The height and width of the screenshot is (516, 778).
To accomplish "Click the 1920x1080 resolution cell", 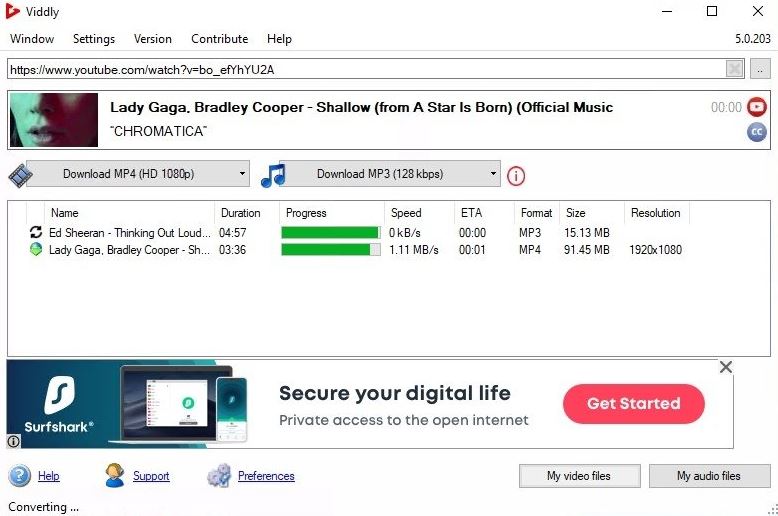I will (655, 250).
